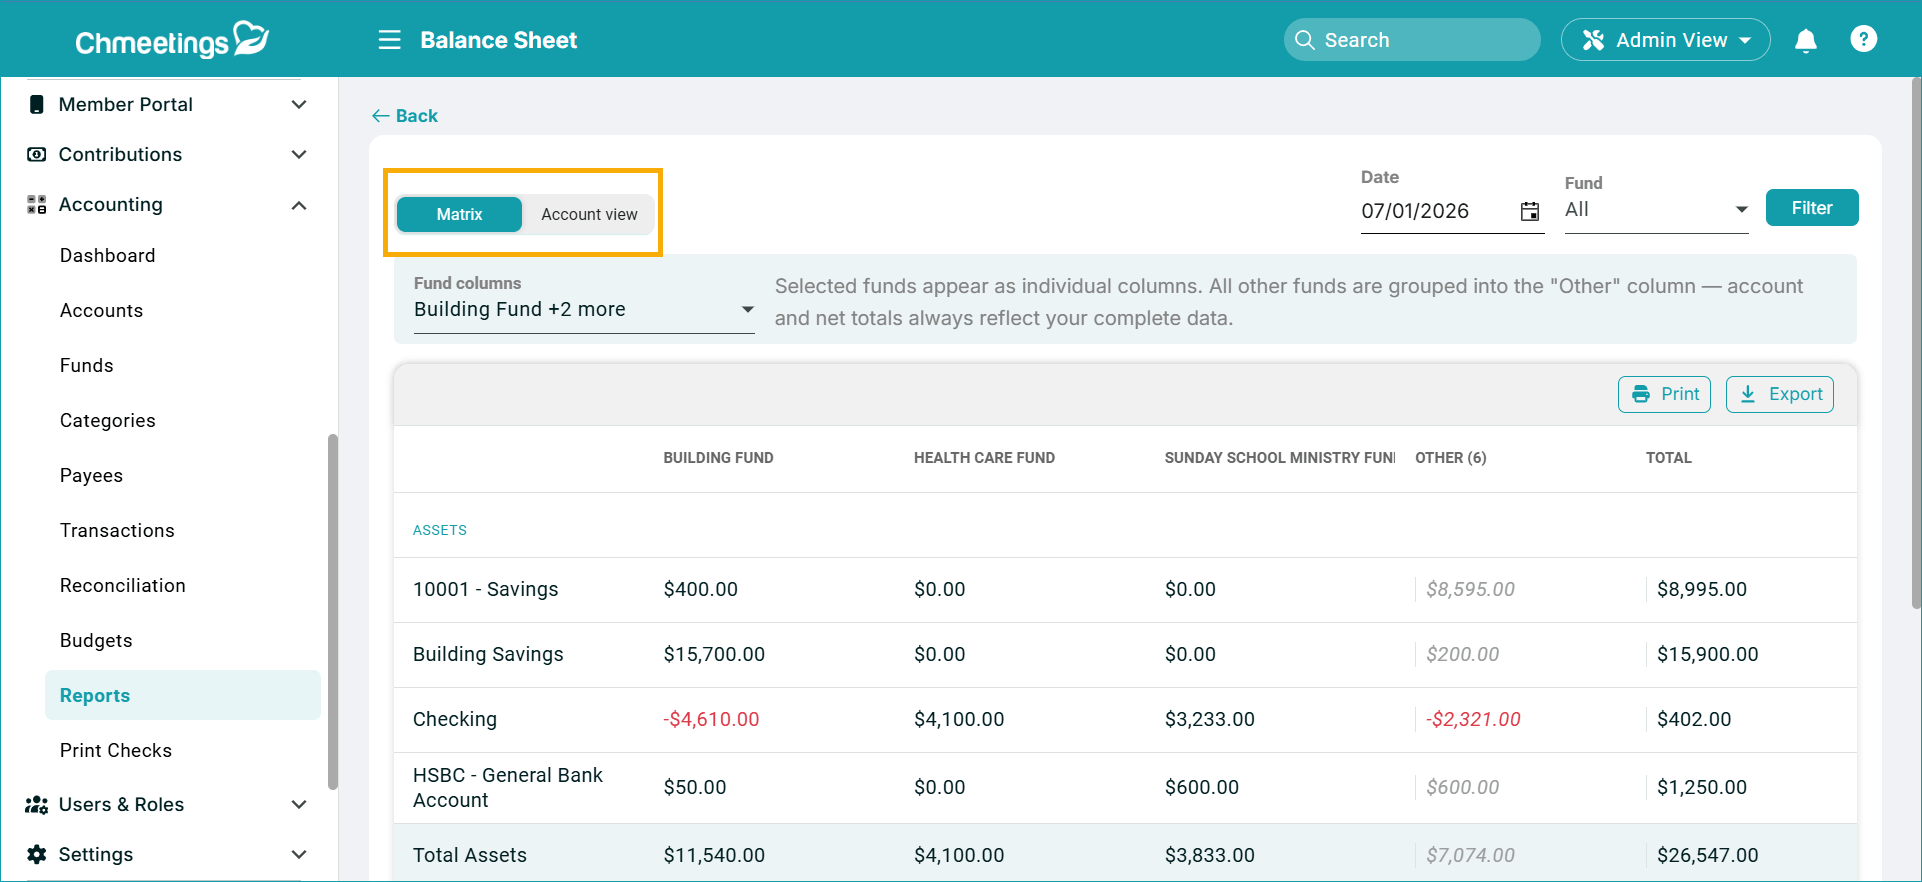Open the Admin View dropdown
Image resolution: width=1922 pixels, height=882 pixels.
1666,40
